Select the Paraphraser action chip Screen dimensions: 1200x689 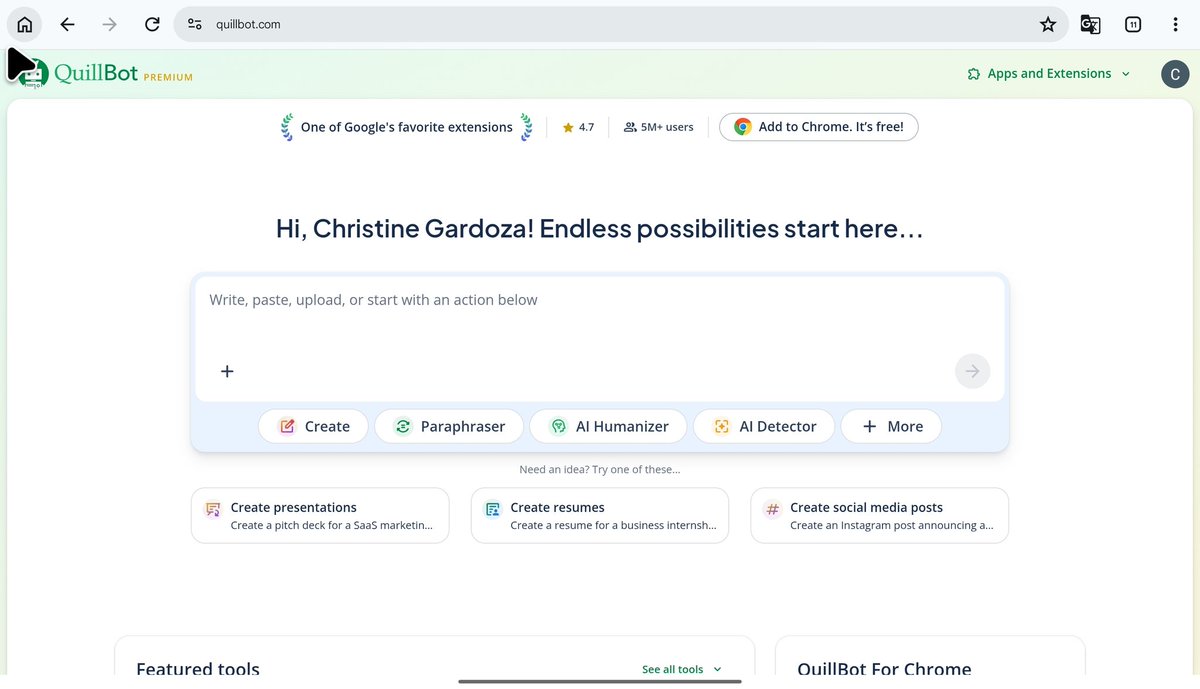click(x=448, y=426)
